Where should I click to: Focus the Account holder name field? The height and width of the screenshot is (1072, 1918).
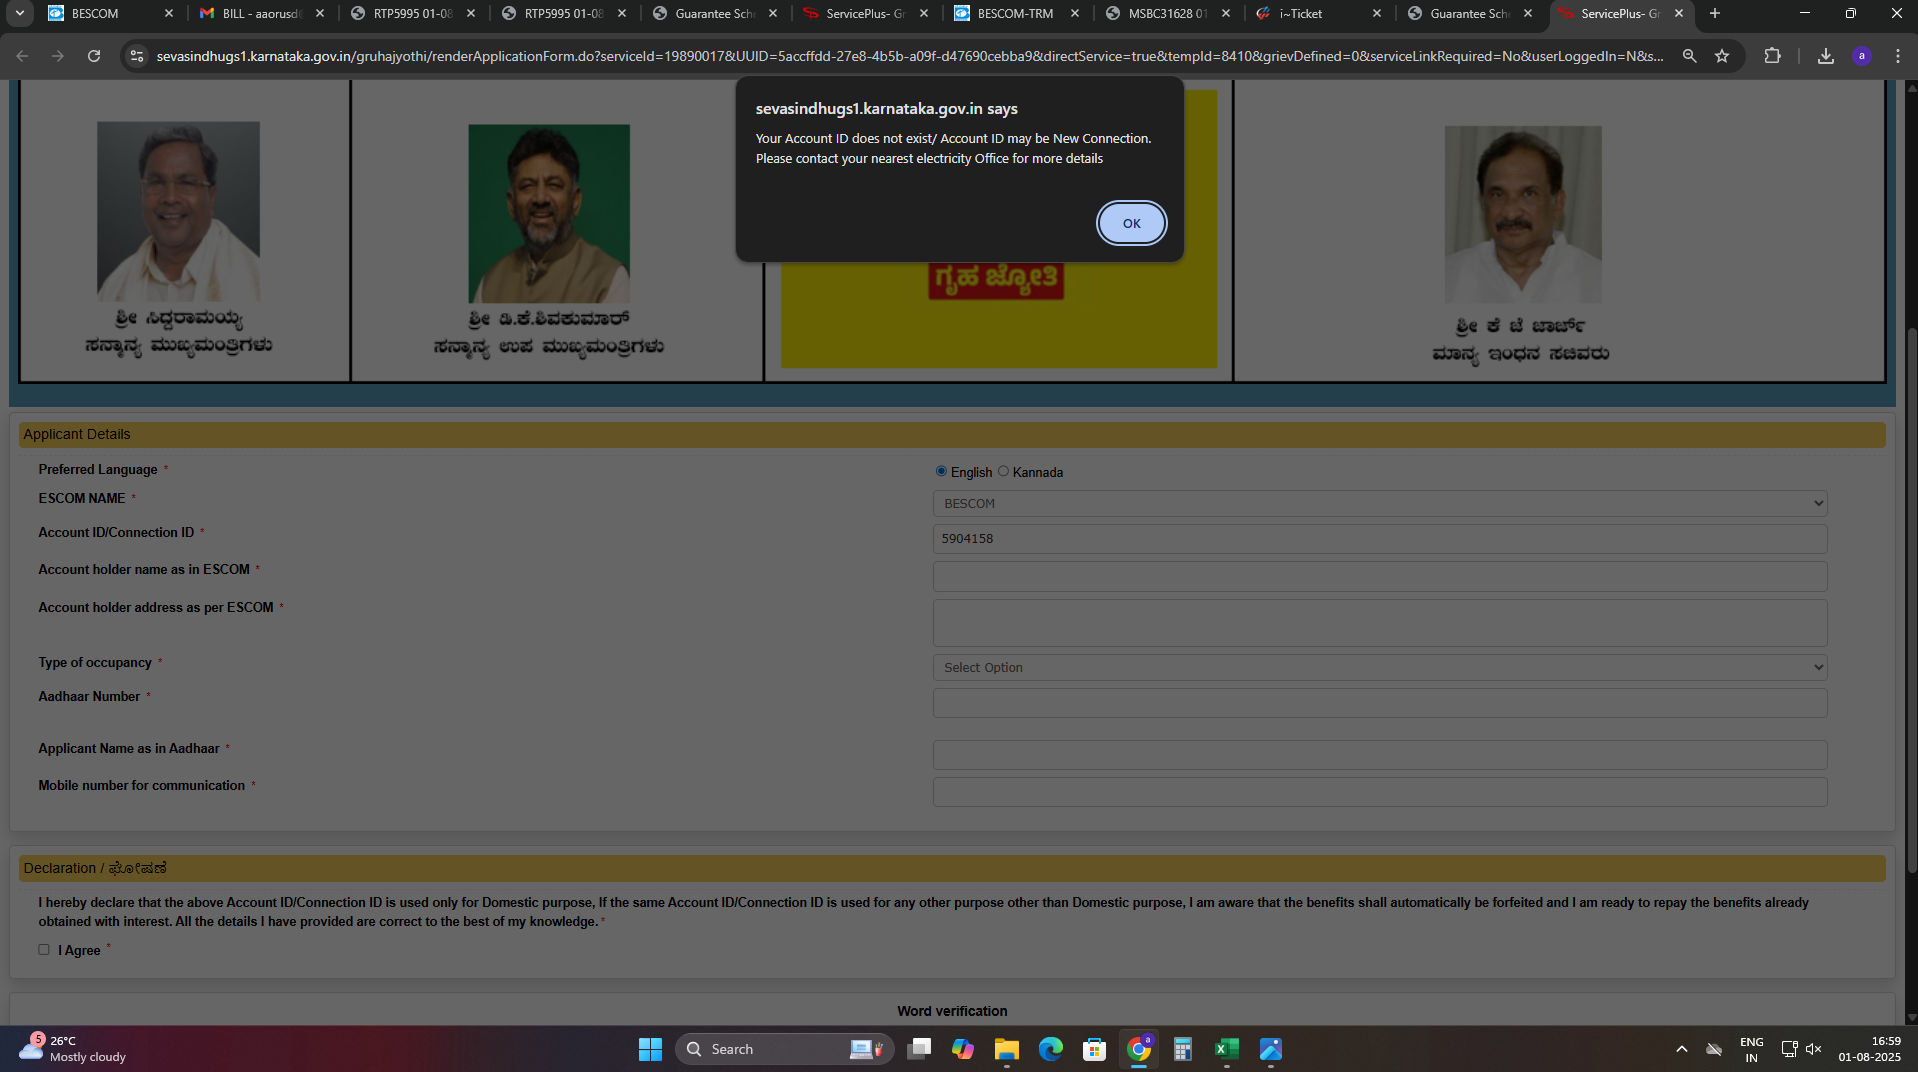[1380, 576]
